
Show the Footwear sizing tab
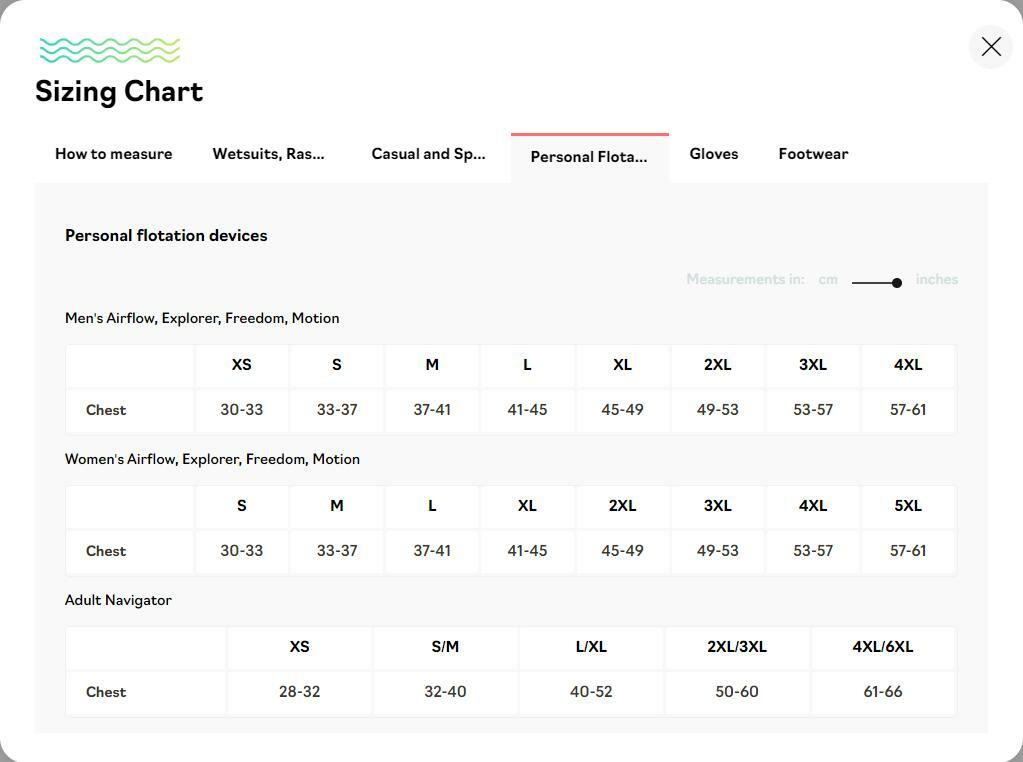point(813,154)
